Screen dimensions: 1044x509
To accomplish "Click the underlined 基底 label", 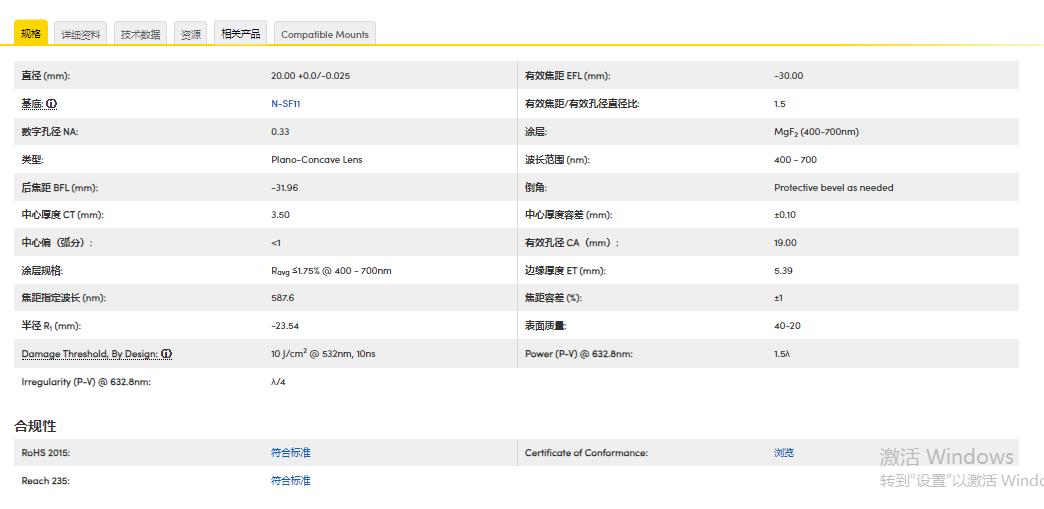I will [x=32, y=104].
